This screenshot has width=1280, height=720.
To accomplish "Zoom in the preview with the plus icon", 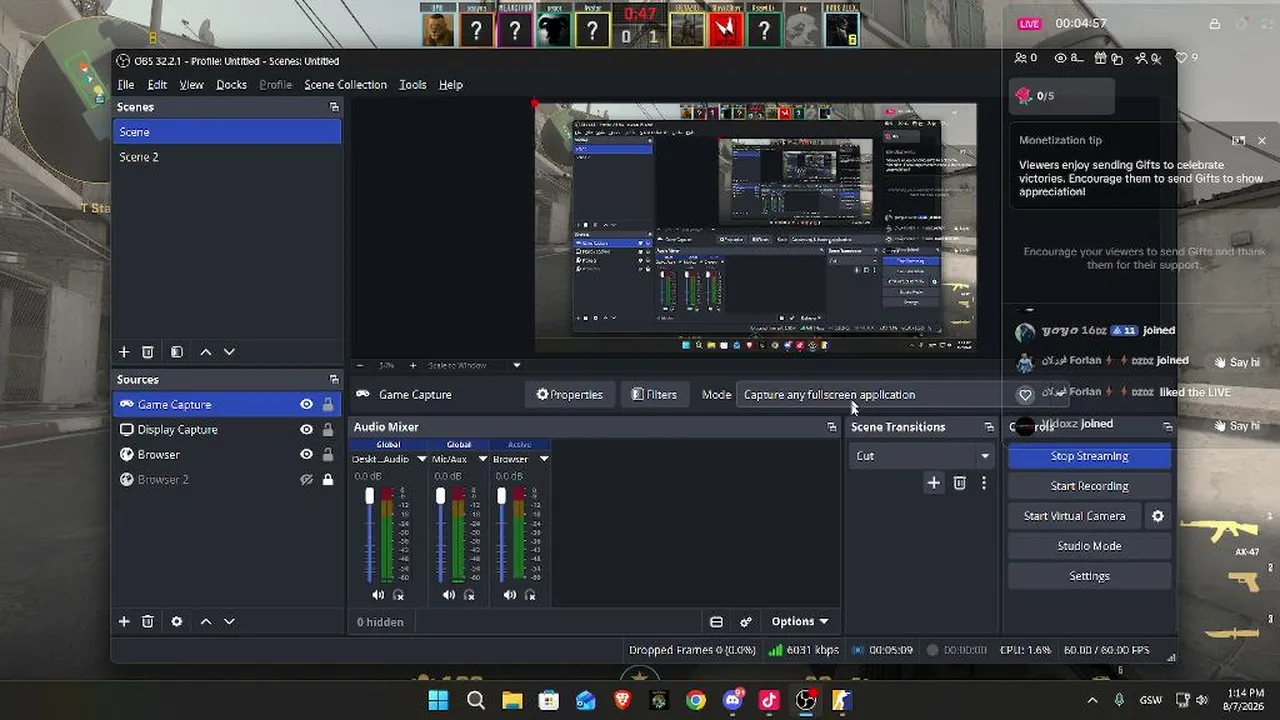I will pyautogui.click(x=413, y=366).
